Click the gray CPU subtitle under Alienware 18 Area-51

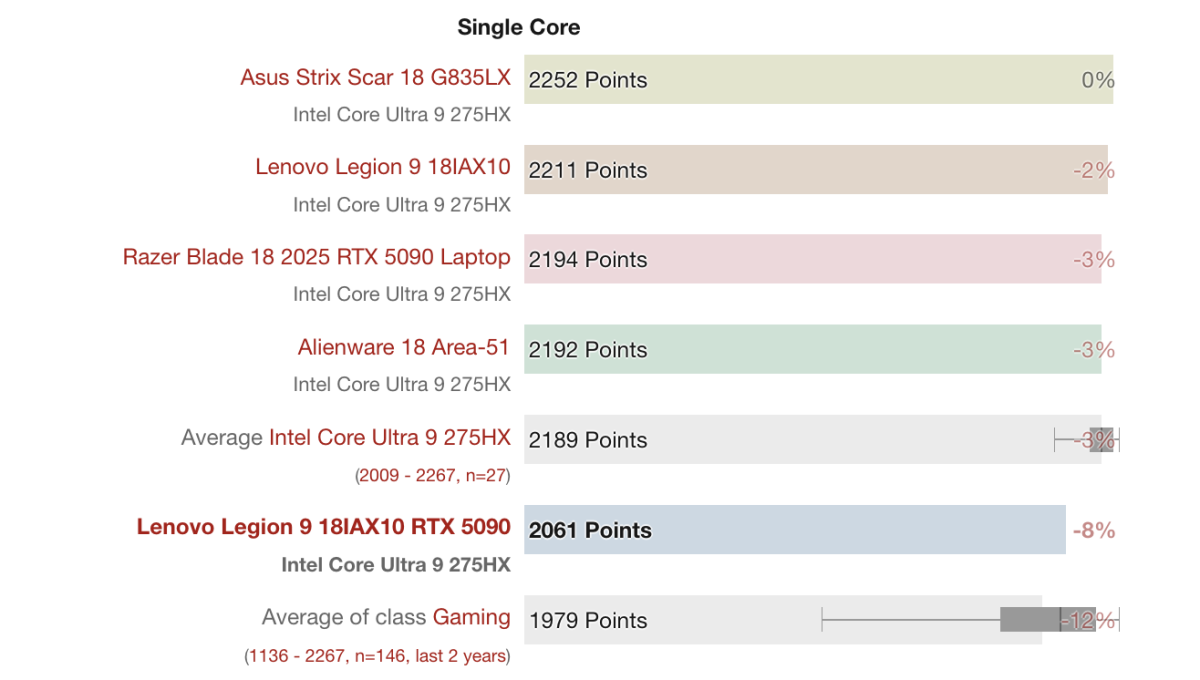(x=401, y=384)
